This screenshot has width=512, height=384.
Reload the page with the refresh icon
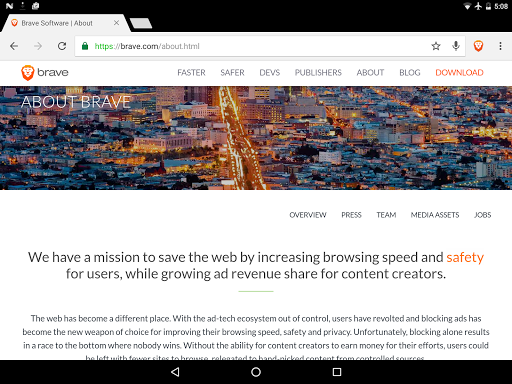tap(62, 46)
